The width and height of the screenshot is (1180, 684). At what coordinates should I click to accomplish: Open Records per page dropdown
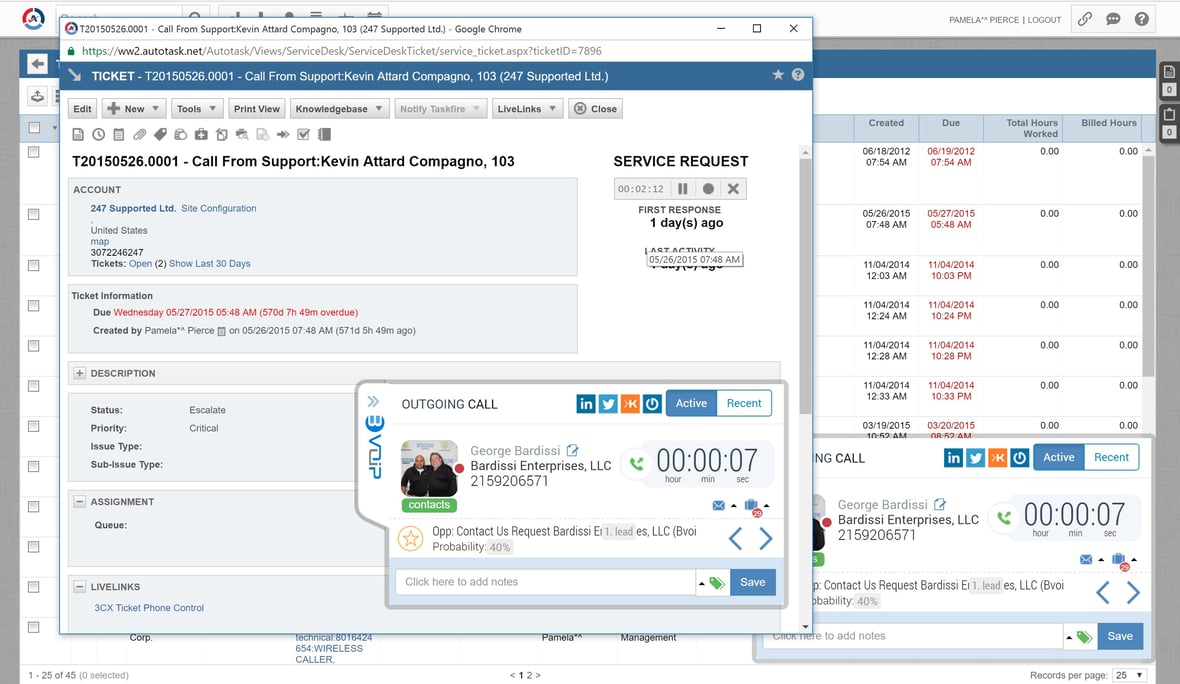[1130, 675]
